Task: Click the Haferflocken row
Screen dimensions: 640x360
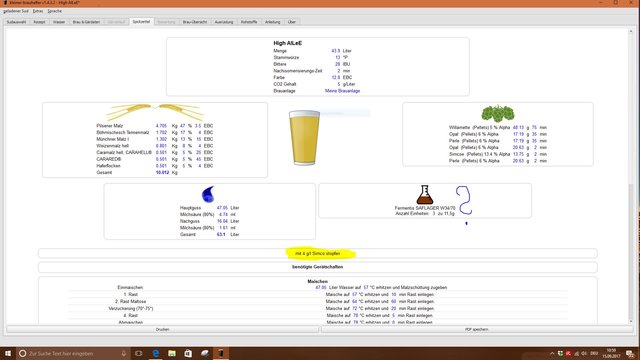Action: [x=155, y=166]
